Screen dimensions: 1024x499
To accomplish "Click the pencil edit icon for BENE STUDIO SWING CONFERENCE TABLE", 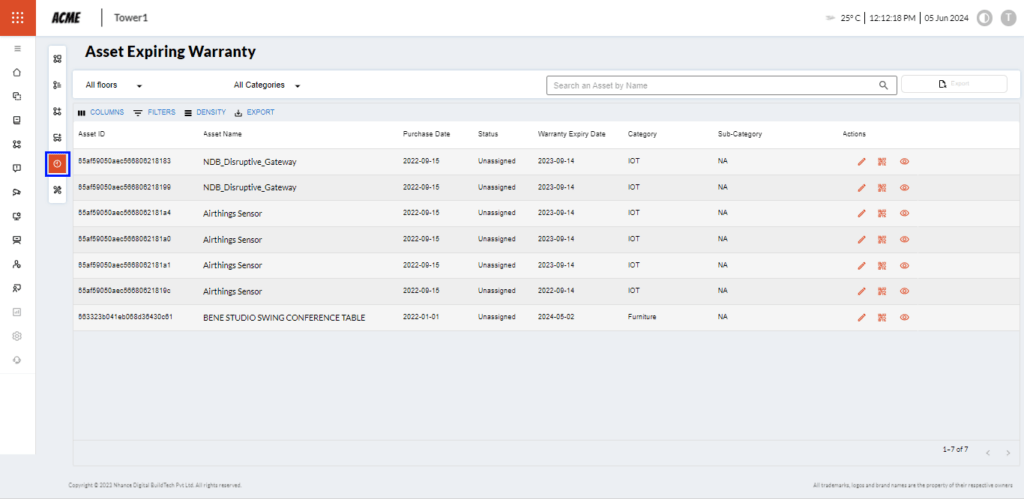I will point(861,317).
